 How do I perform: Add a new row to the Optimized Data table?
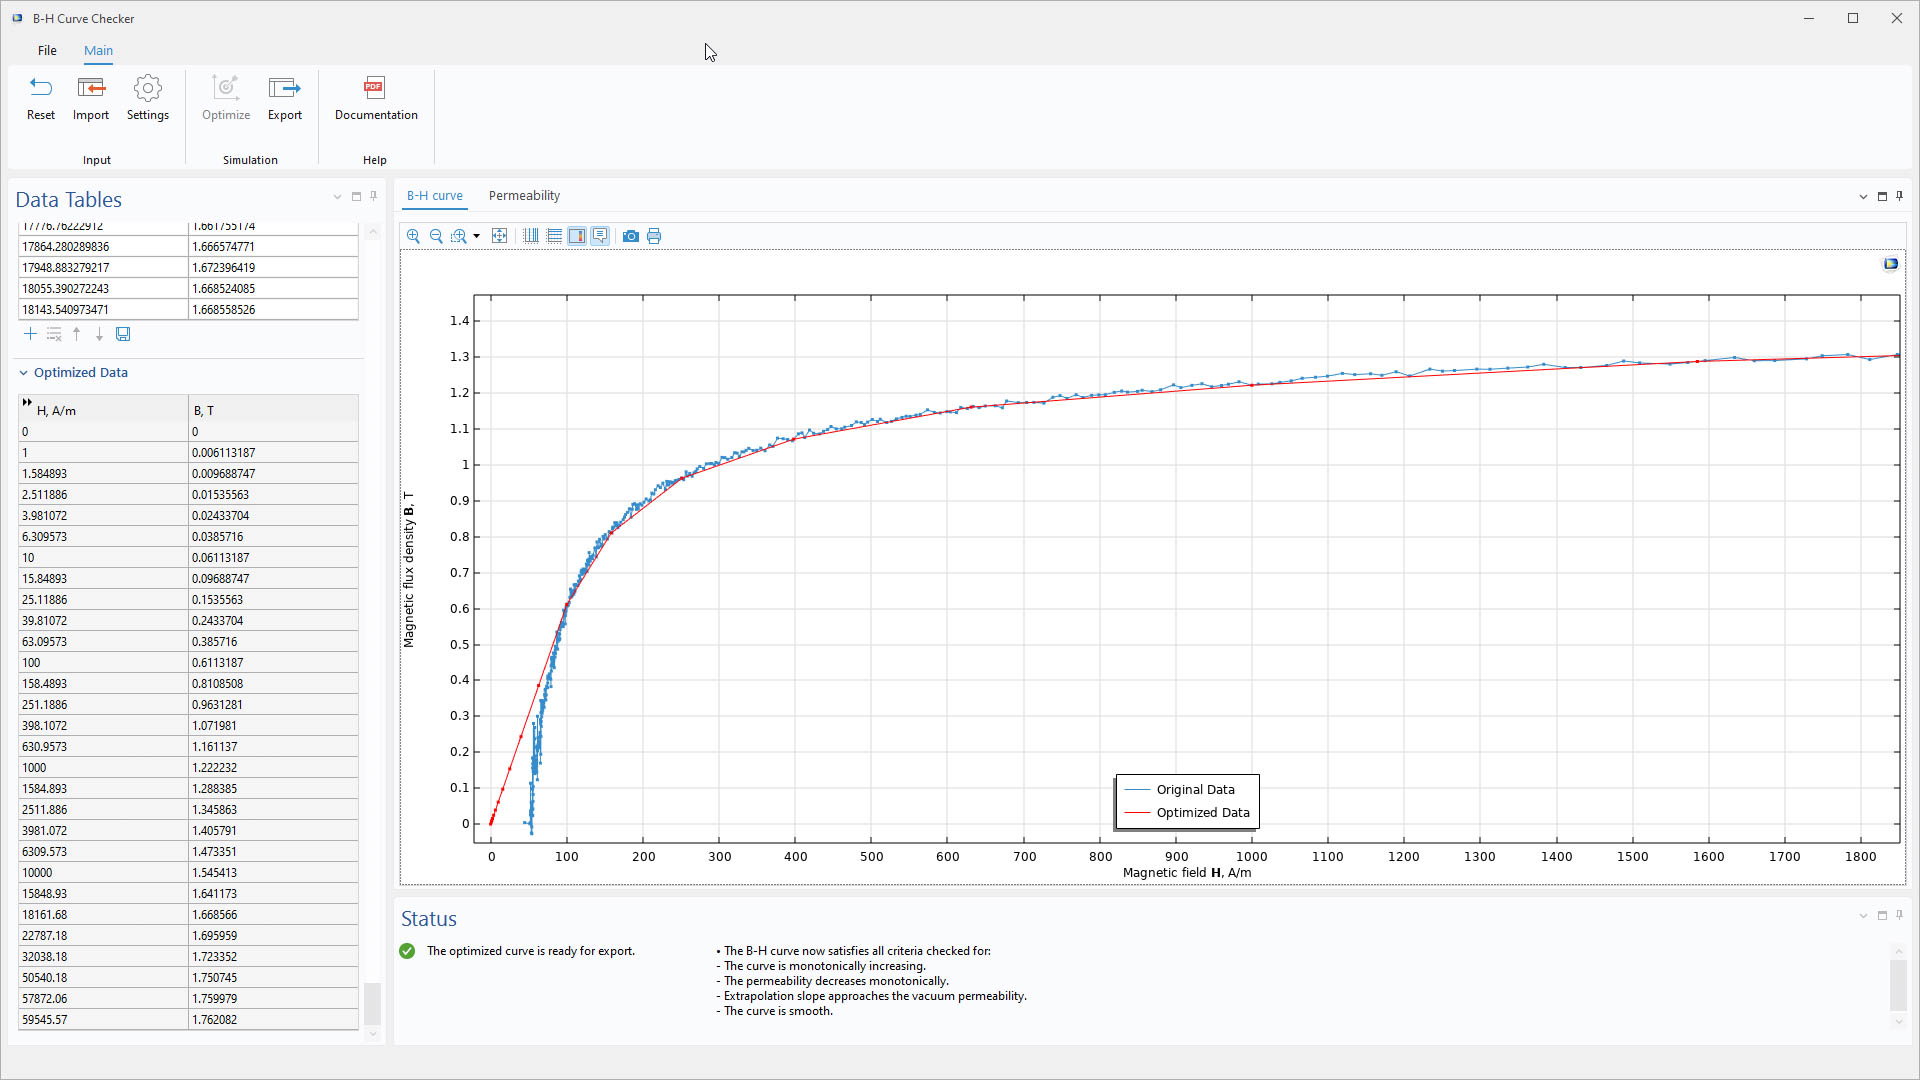(x=30, y=334)
